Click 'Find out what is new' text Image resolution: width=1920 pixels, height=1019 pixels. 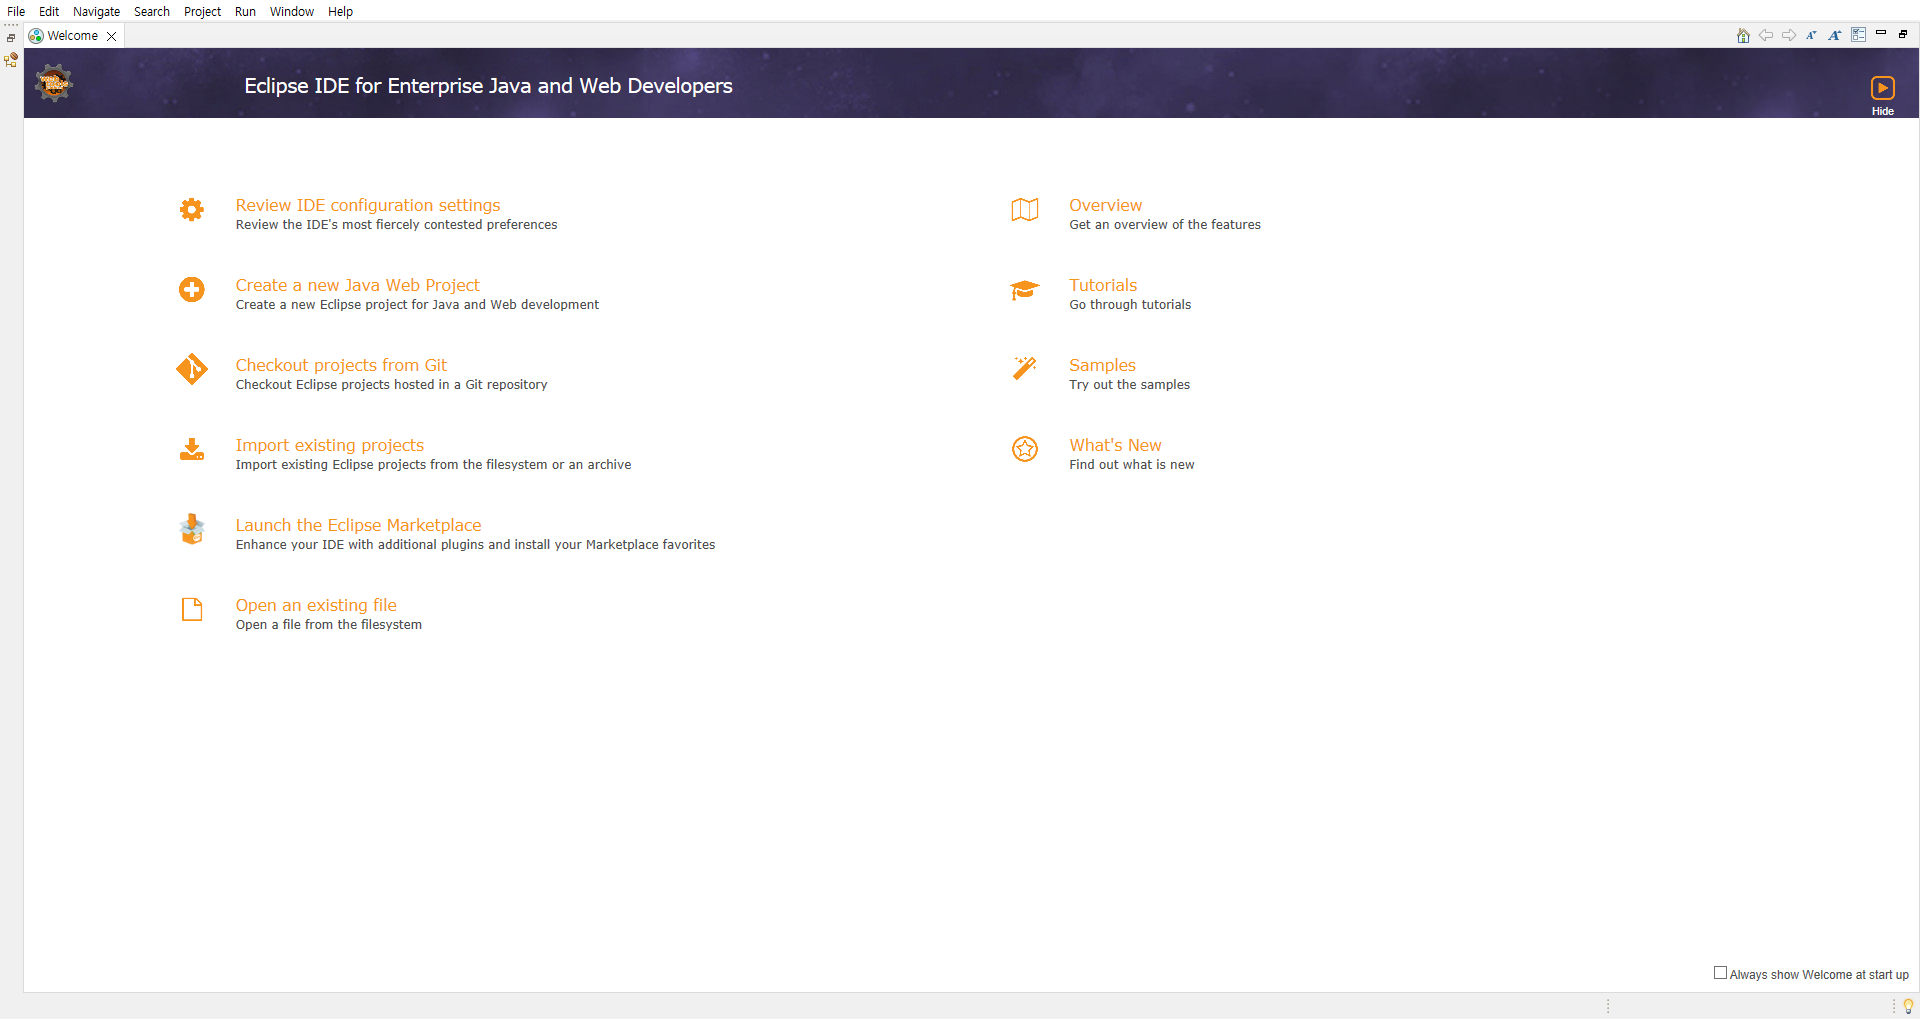click(1131, 465)
